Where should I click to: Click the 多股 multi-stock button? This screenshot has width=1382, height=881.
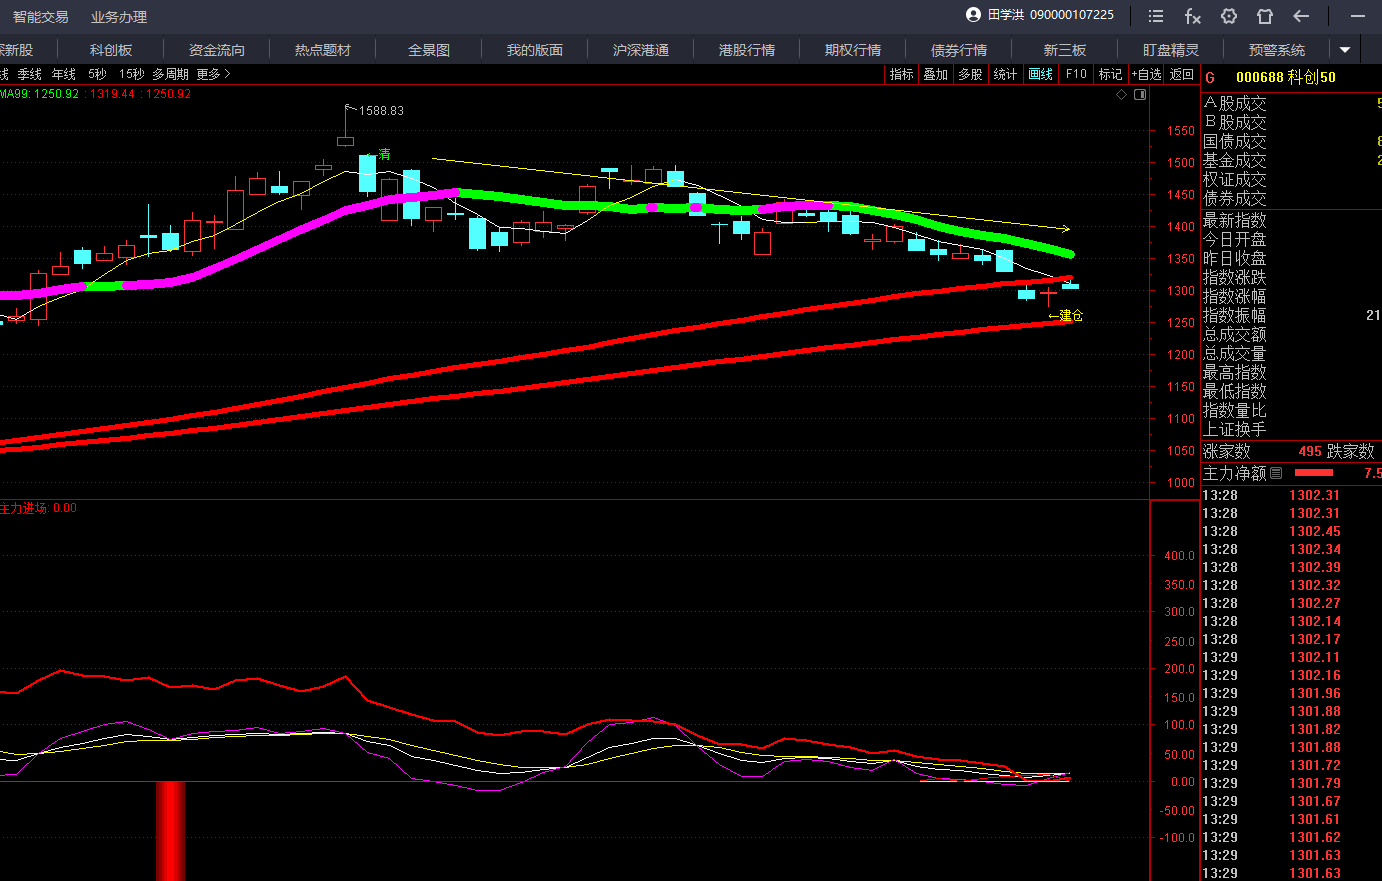pyautogui.click(x=970, y=74)
